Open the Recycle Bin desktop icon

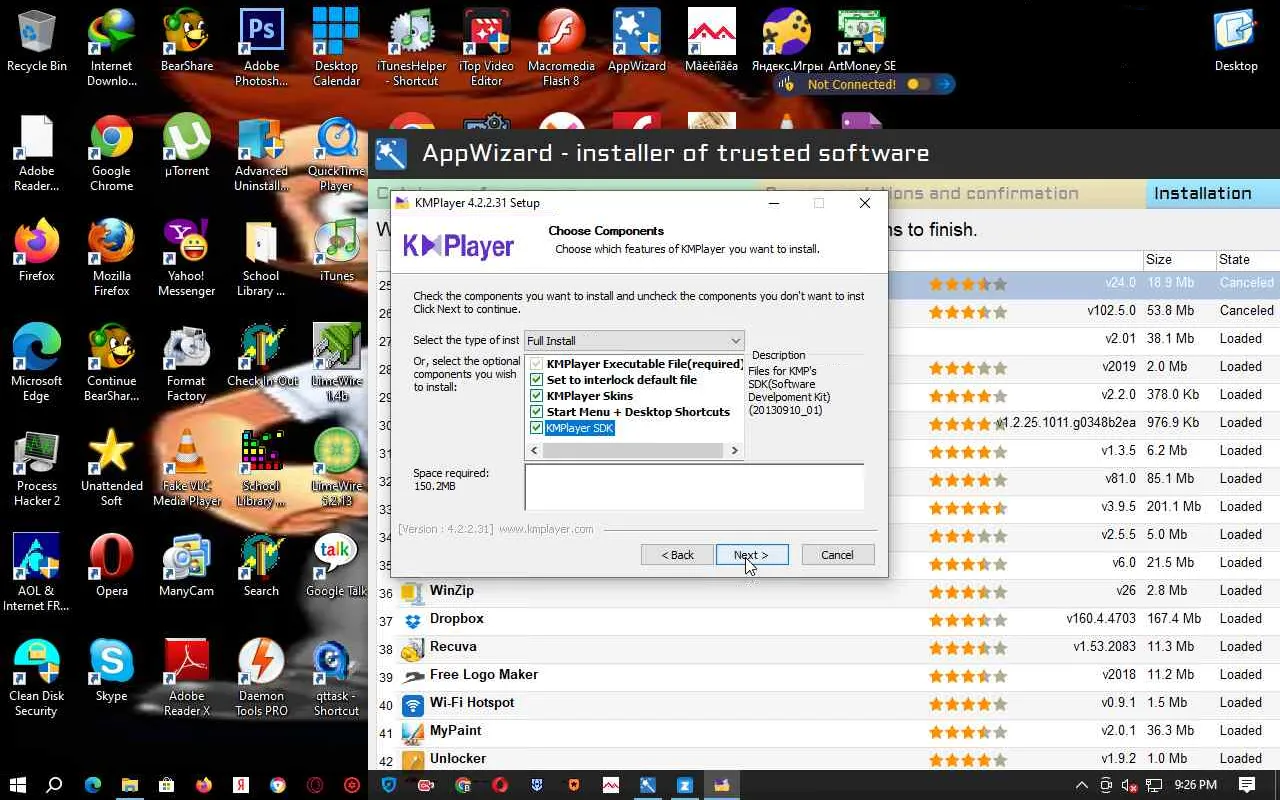tap(37, 40)
